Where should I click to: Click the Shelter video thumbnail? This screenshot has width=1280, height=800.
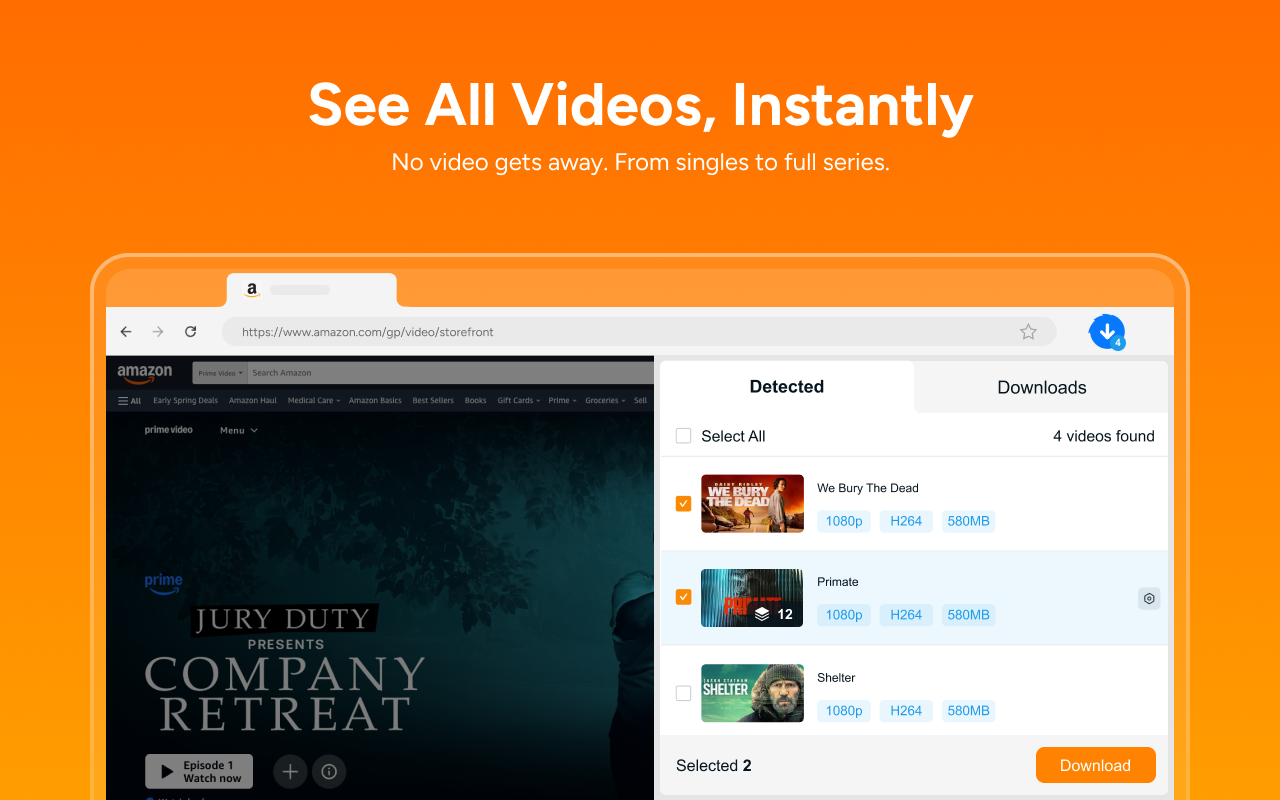(753, 693)
